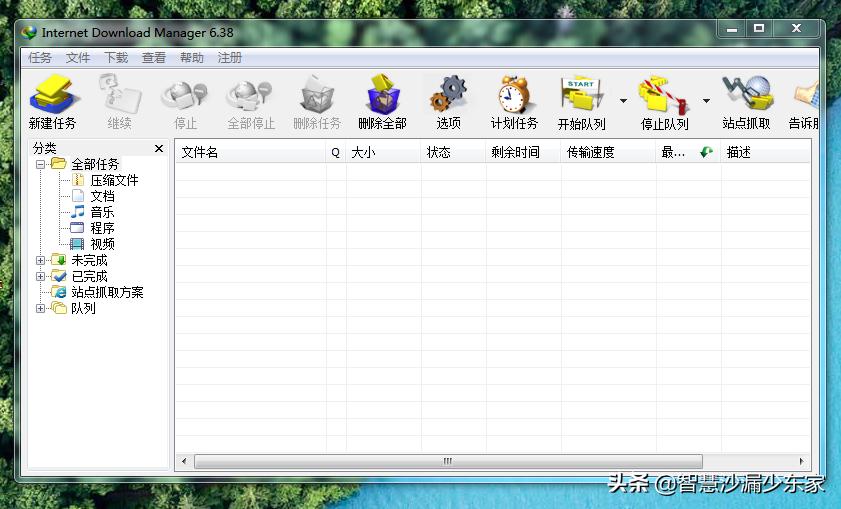
Task: Click the 开始队列 (start queue) icon
Action: 582,94
